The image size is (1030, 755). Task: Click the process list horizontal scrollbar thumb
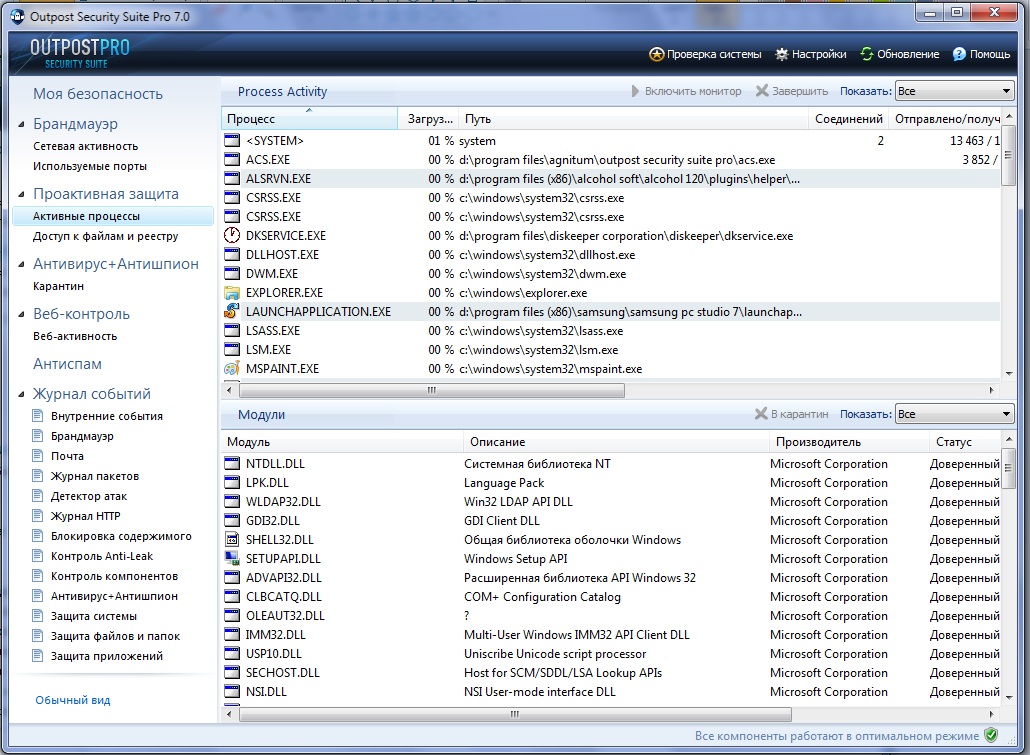pos(432,390)
